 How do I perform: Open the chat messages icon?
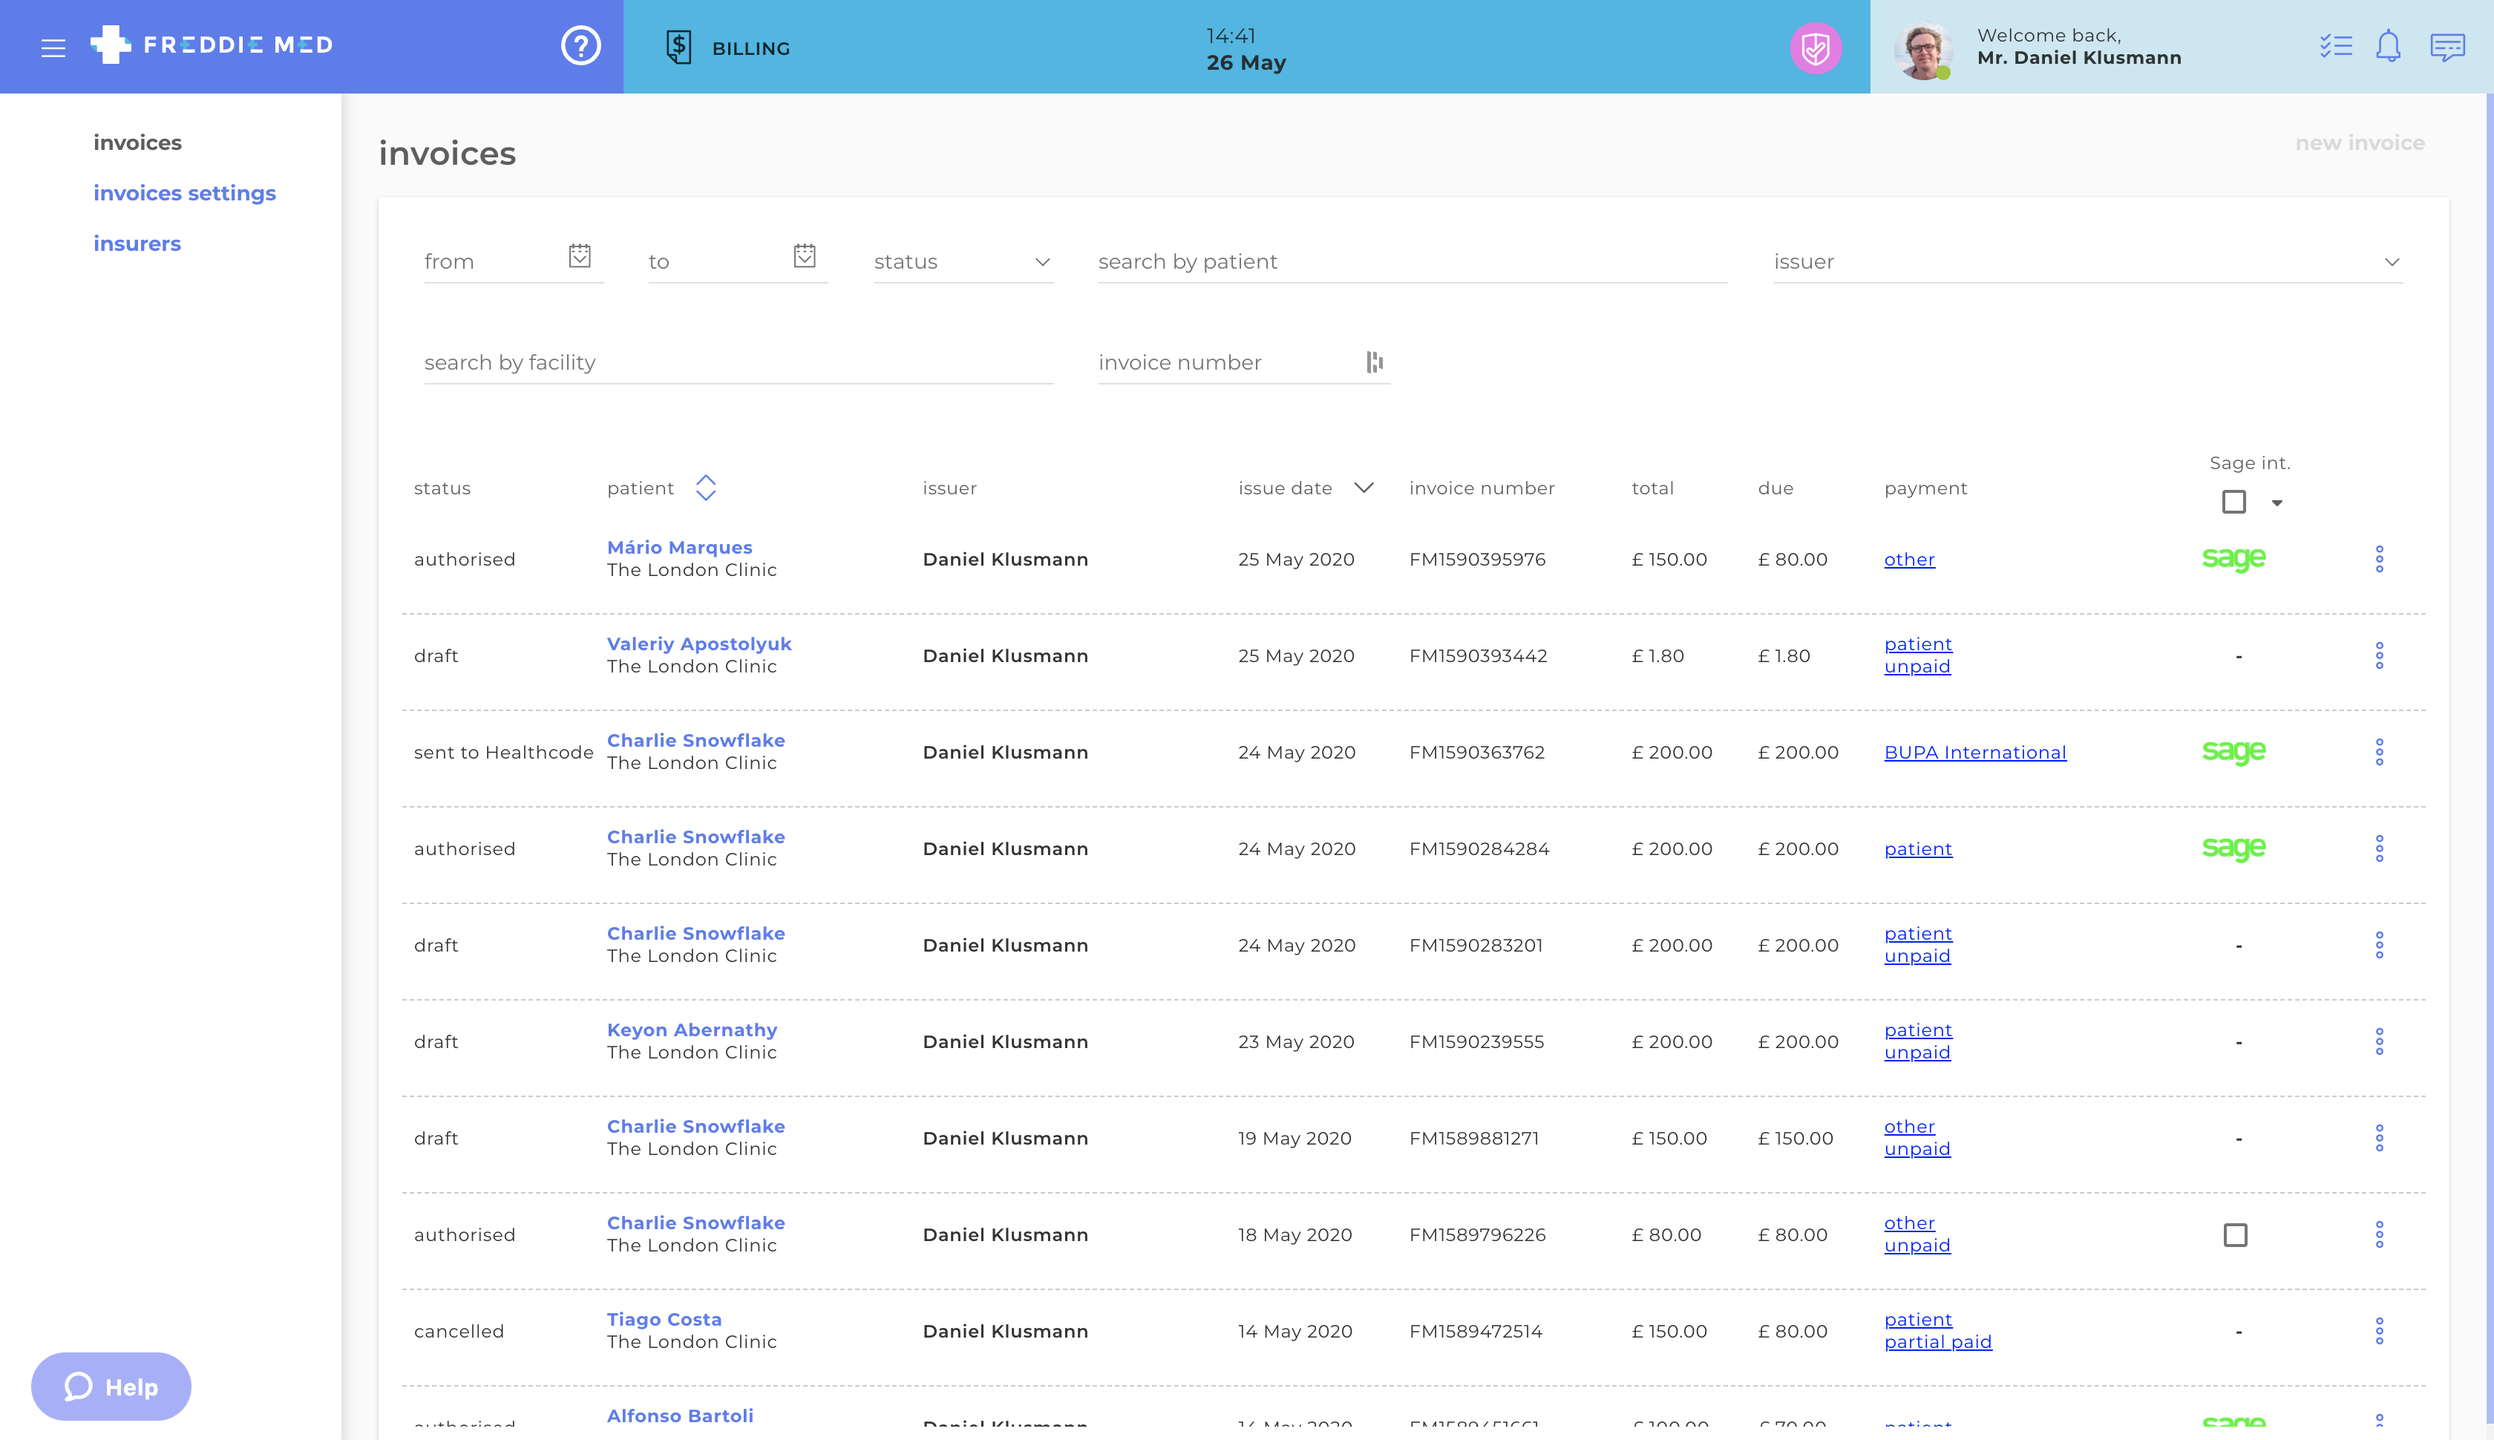point(2447,47)
